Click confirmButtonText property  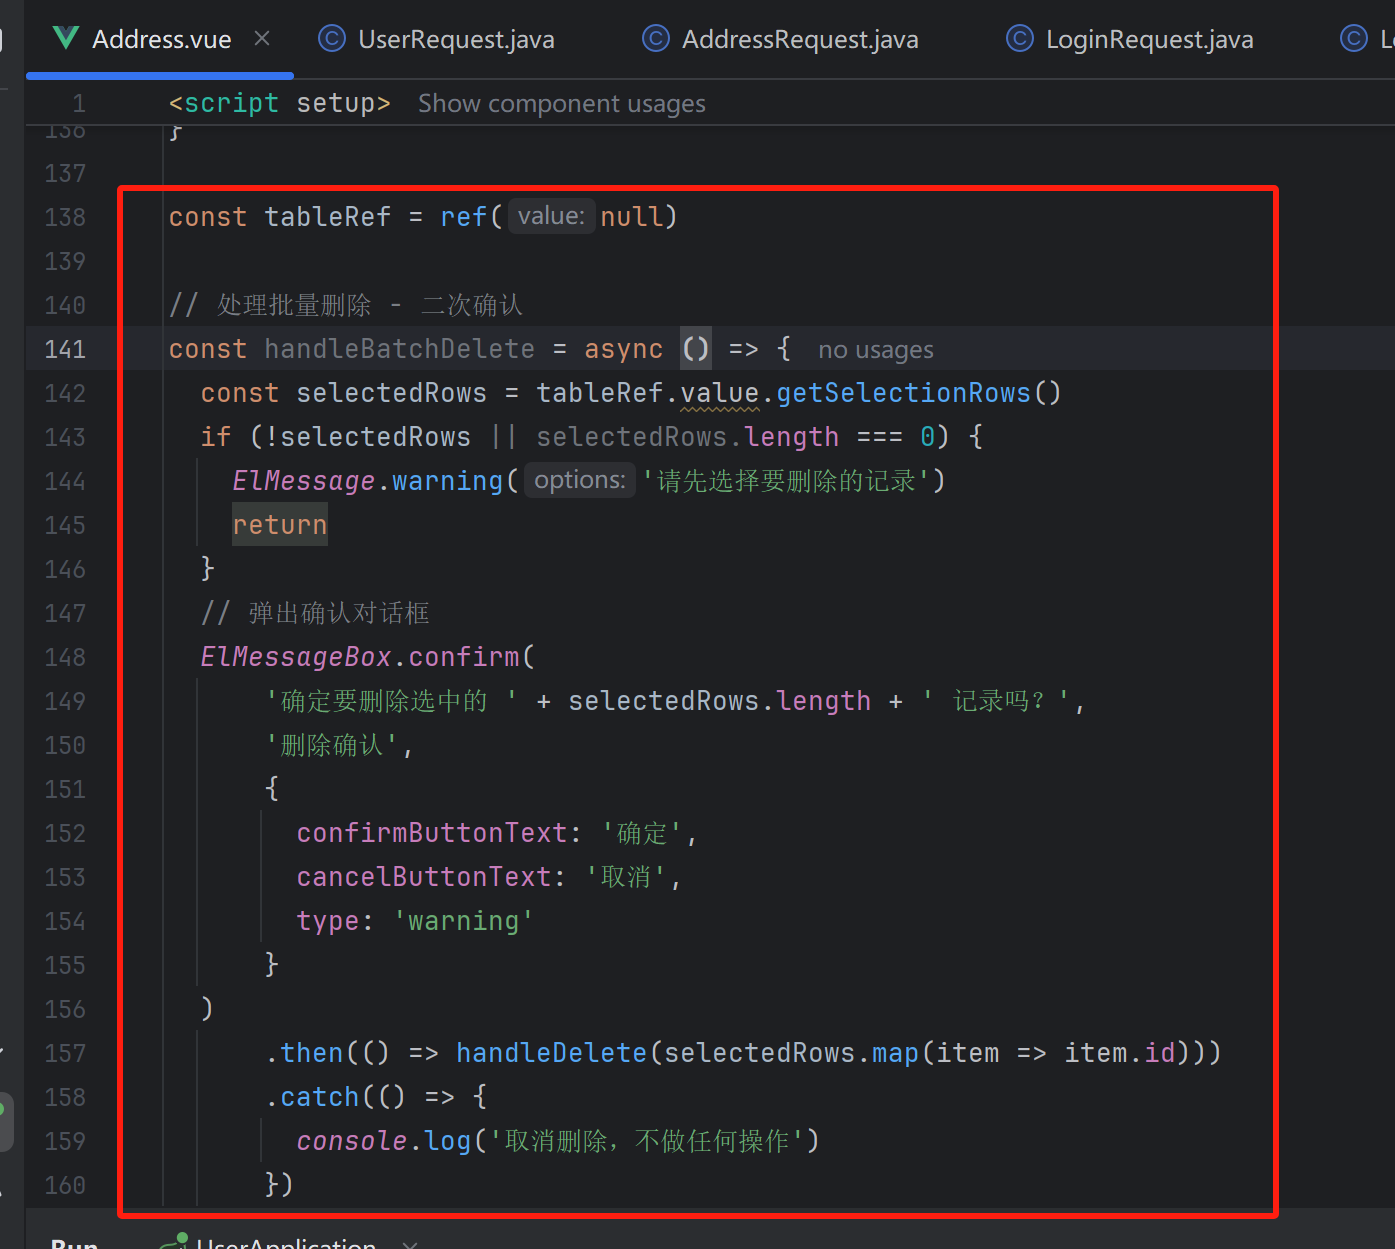(x=431, y=833)
